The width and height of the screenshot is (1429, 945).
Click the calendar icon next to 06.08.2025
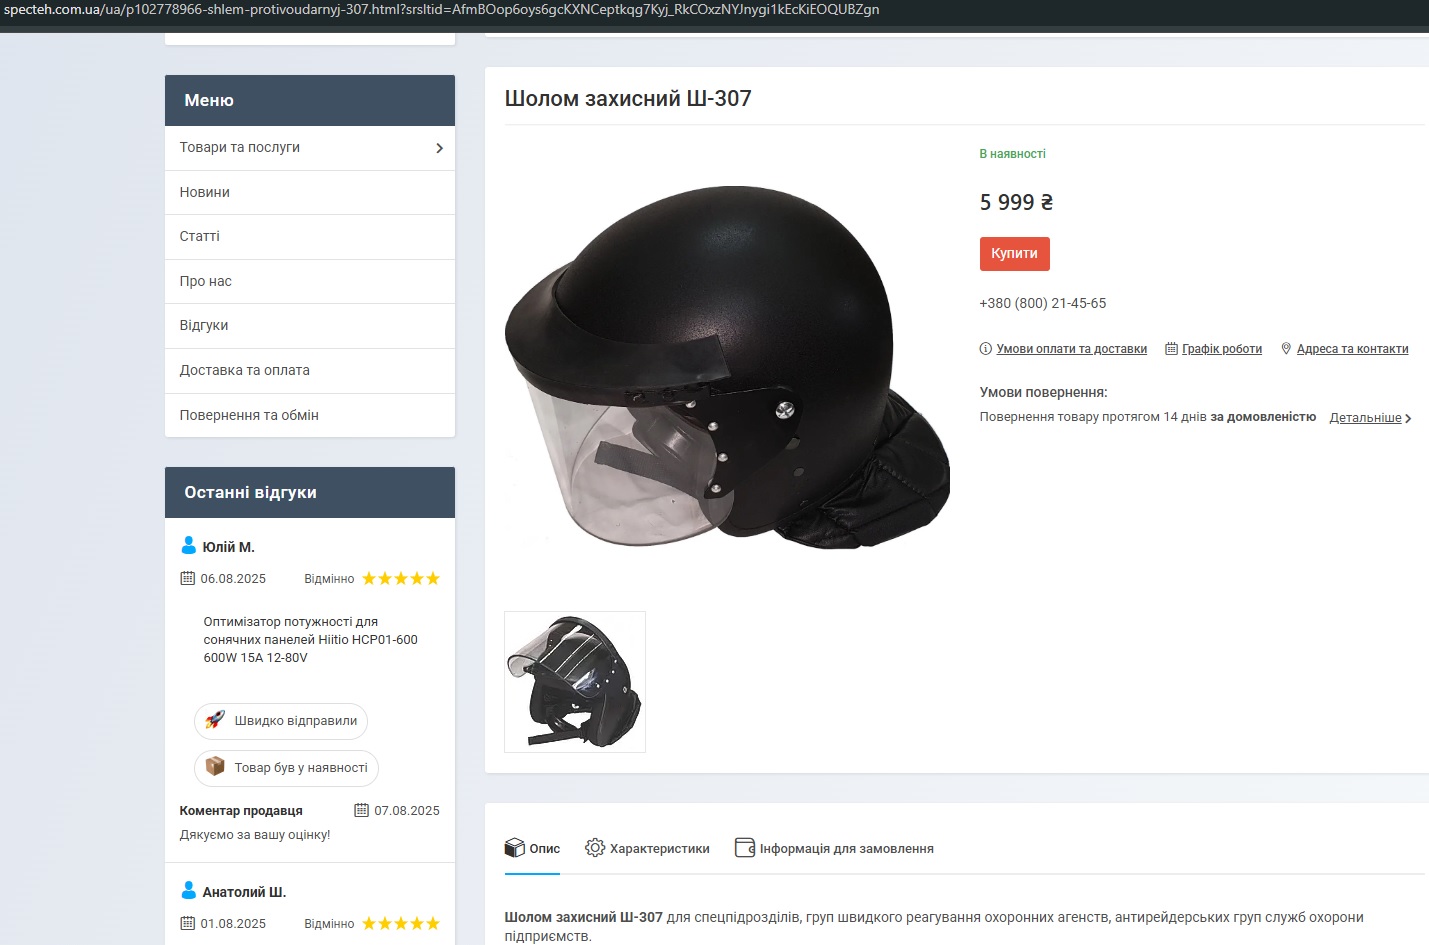tap(187, 578)
